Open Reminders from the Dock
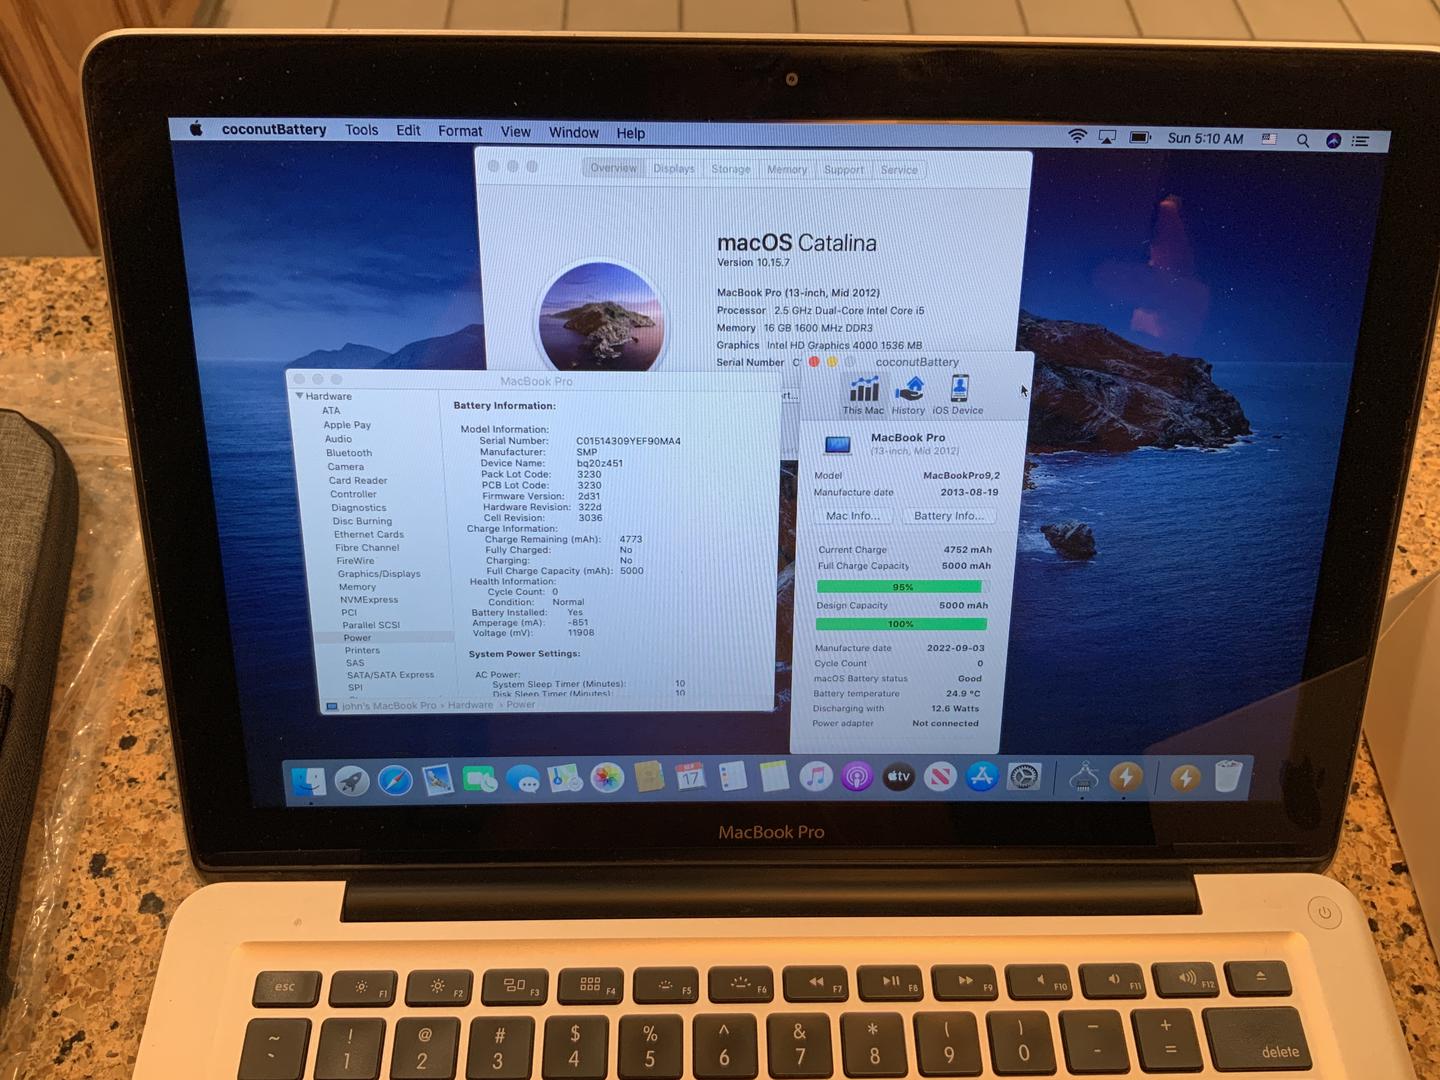The height and width of the screenshot is (1080, 1440). 733,777
